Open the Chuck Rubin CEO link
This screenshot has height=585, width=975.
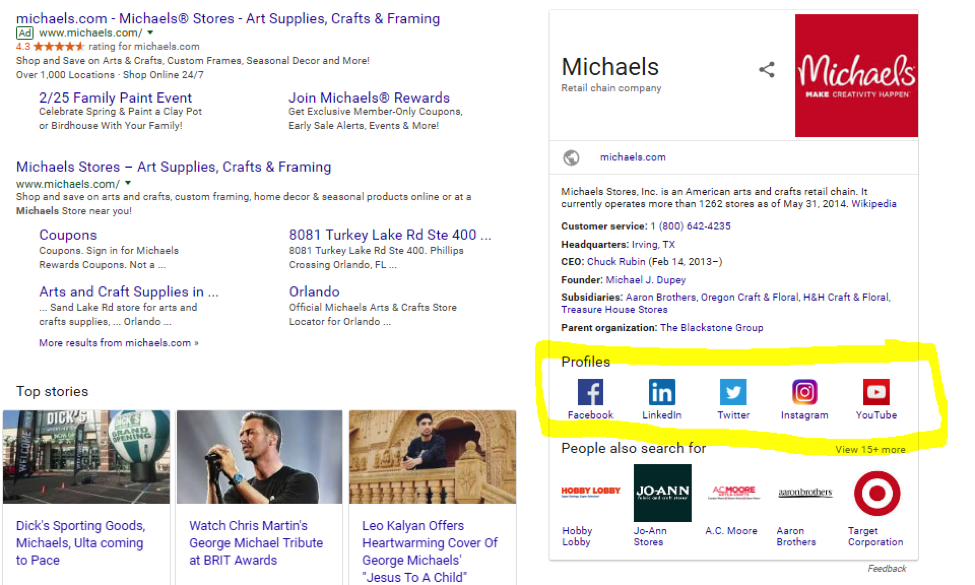[x=616, y=262]
